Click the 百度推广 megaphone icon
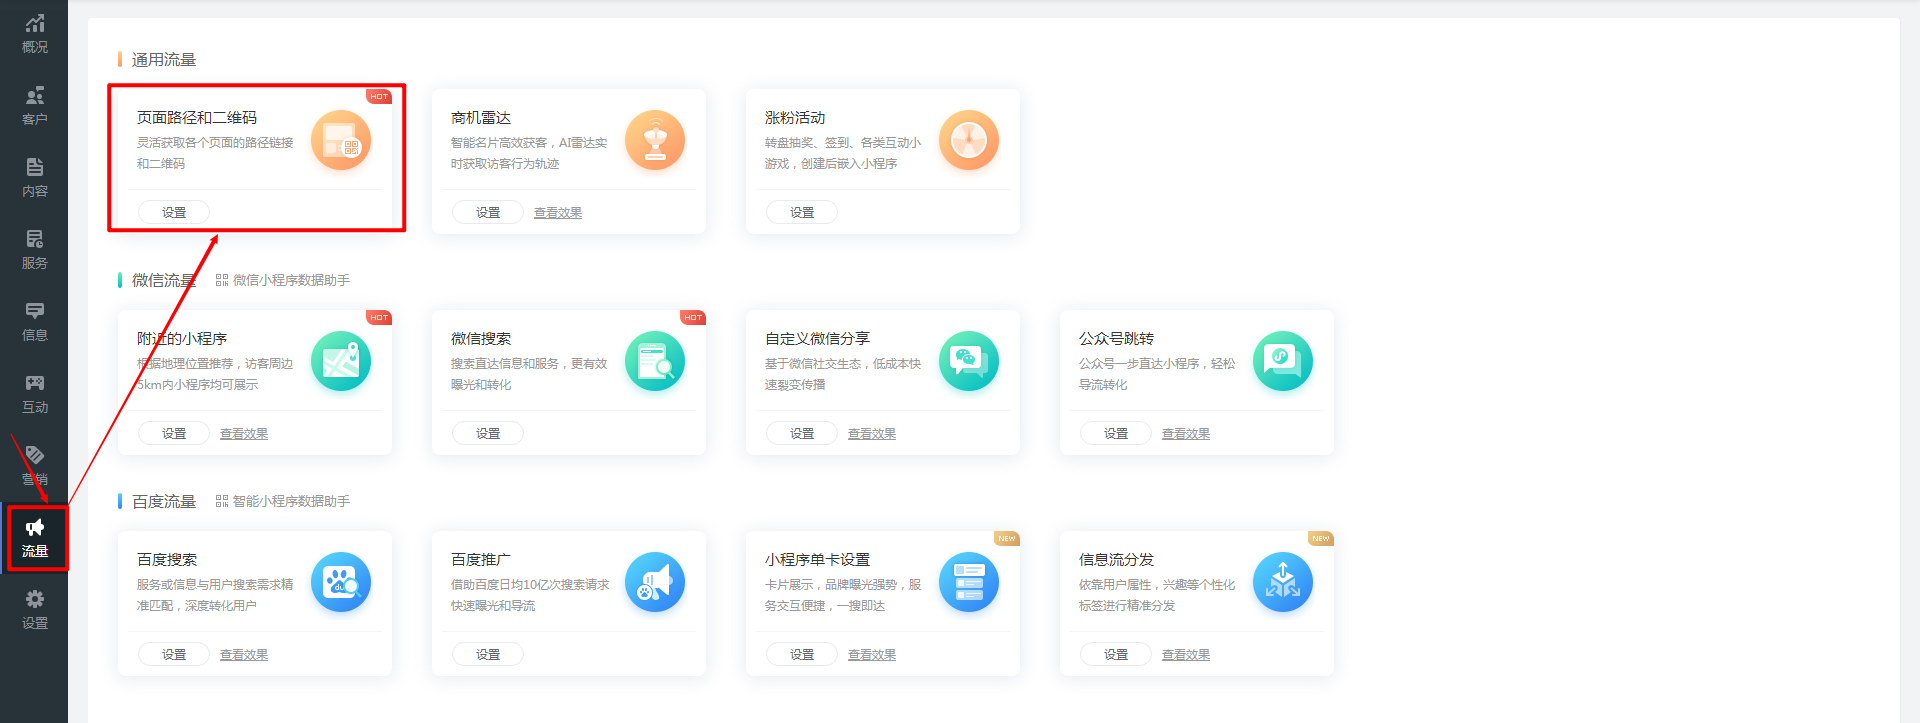 pos(654,582)
